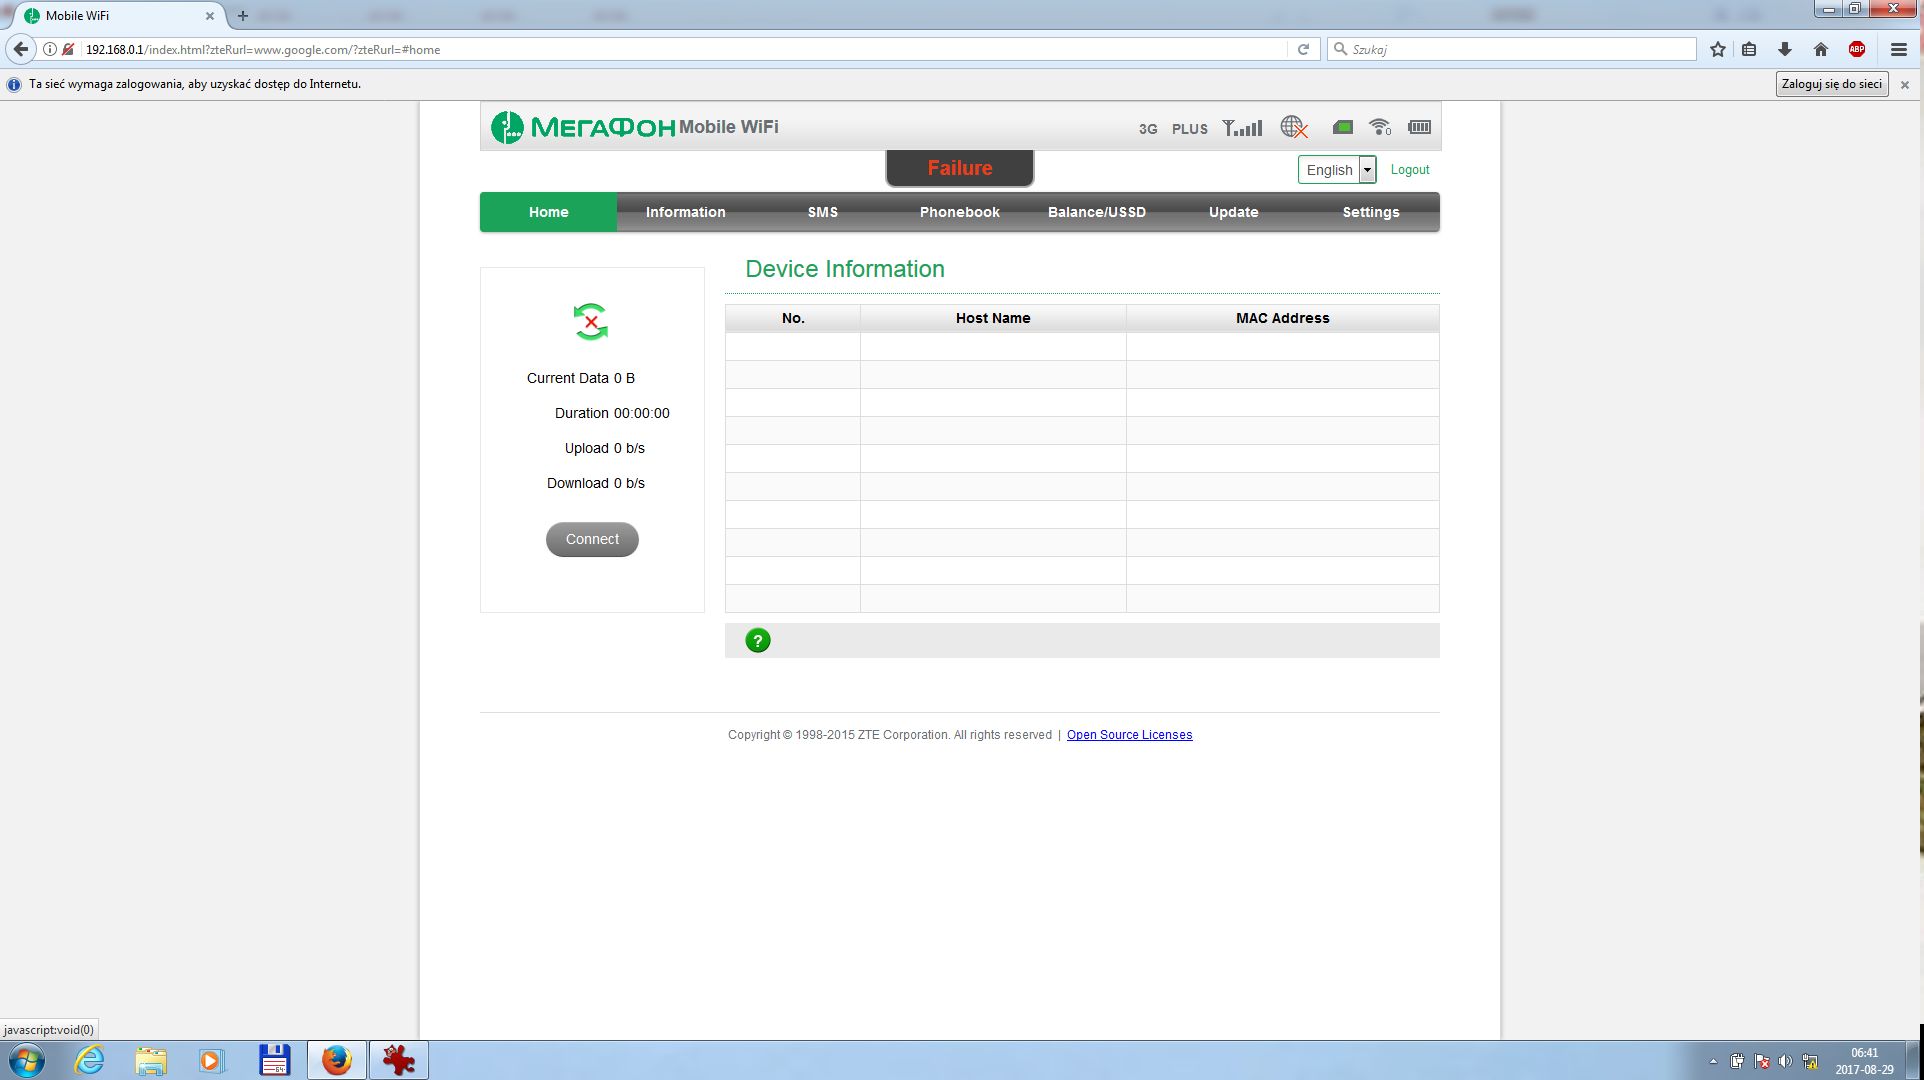The width and height of the screenshot is (1924, 1080).
Task: Navigate to the SMS tab
Action: click(822, 212)
